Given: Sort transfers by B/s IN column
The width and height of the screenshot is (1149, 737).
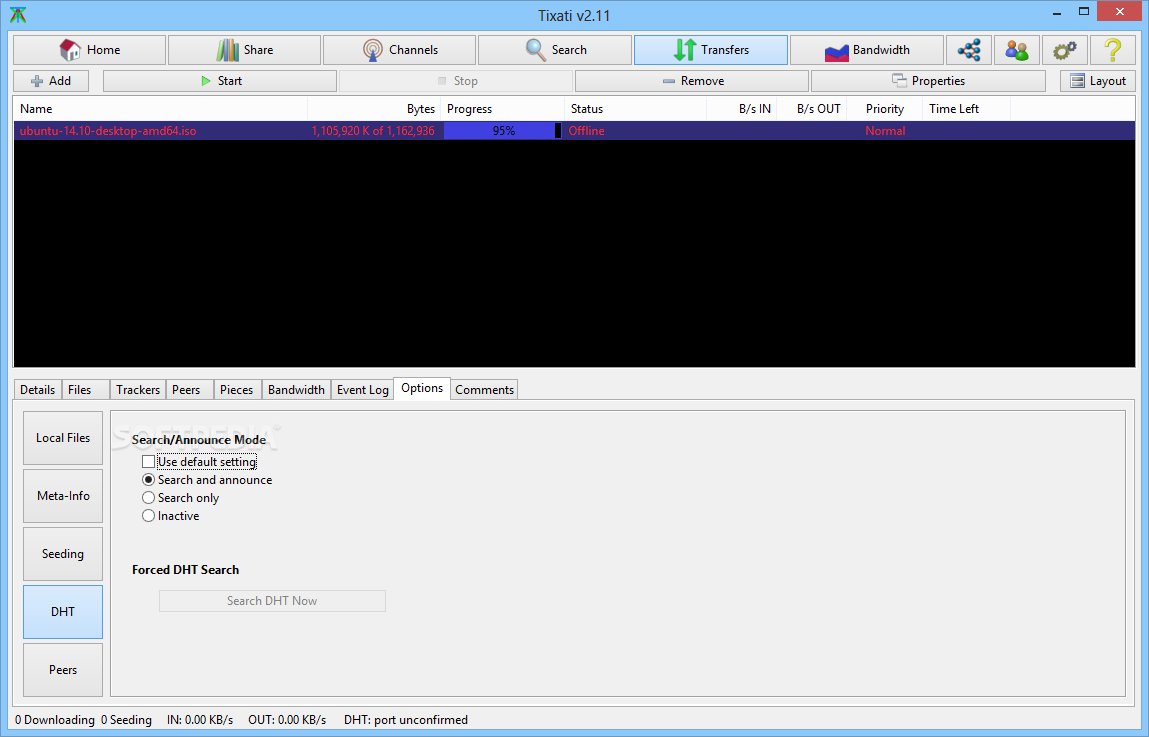Looking at the screenshot, I should tap(742, 108).
